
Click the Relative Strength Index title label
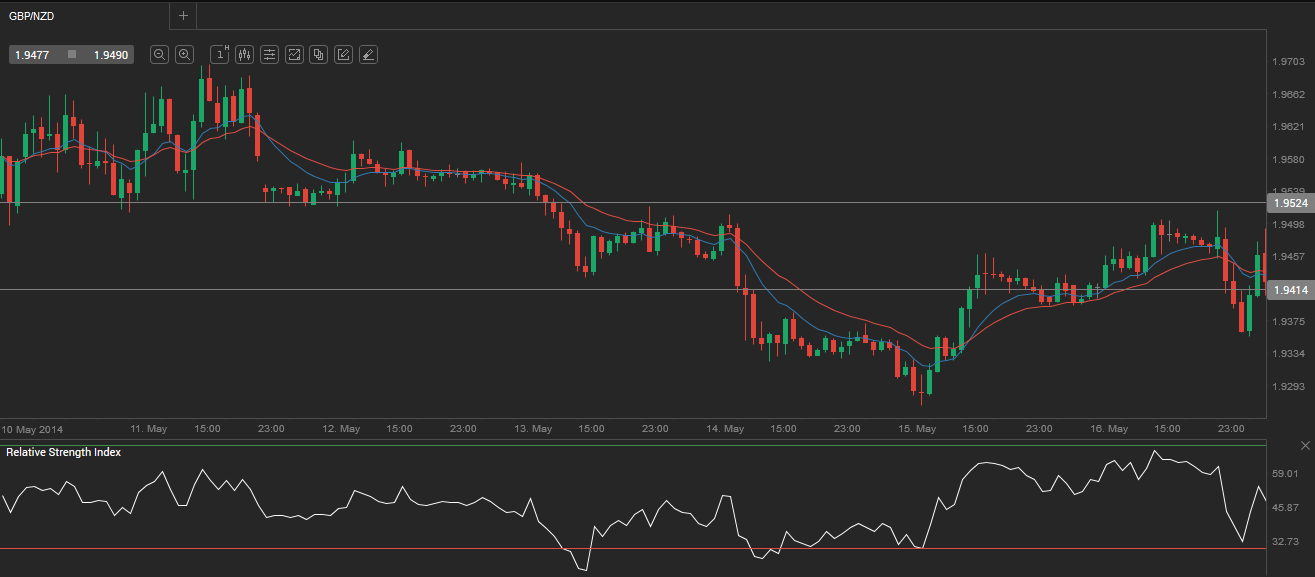click(x=64, y=453)
